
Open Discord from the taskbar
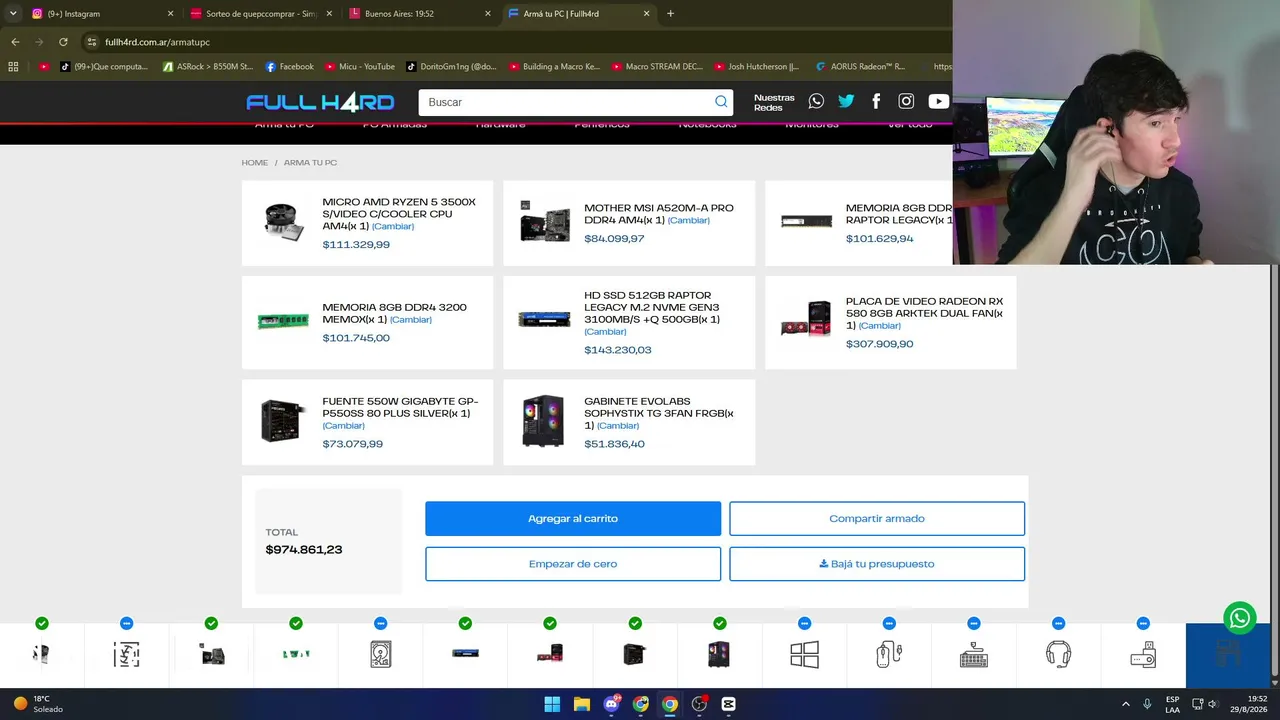click(x=611, y=704)
